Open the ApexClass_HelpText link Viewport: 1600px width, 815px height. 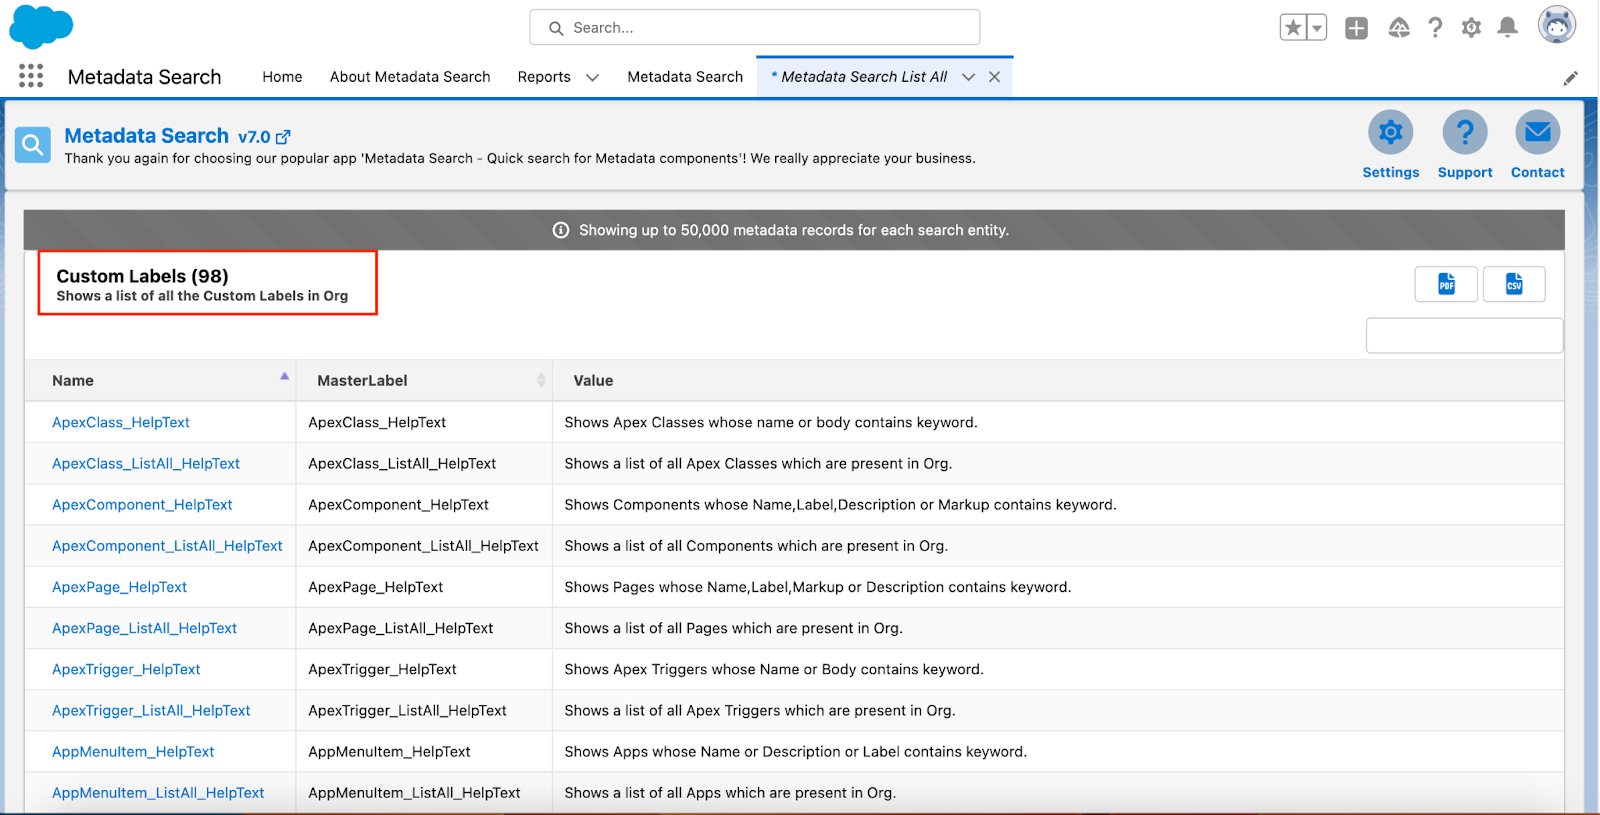click(121, 423)
